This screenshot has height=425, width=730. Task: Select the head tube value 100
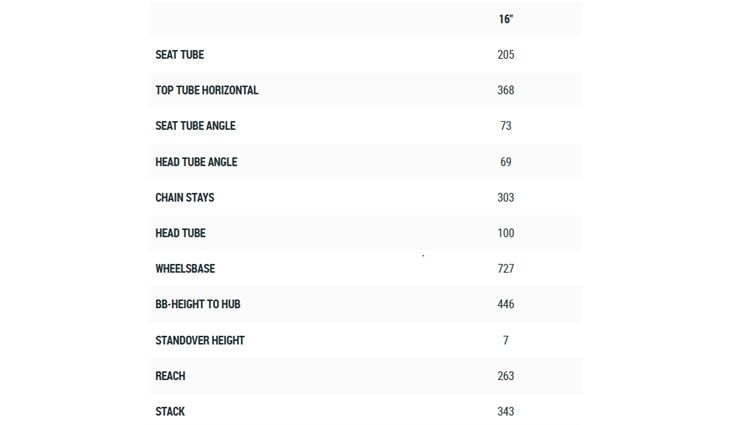[506, 233]
